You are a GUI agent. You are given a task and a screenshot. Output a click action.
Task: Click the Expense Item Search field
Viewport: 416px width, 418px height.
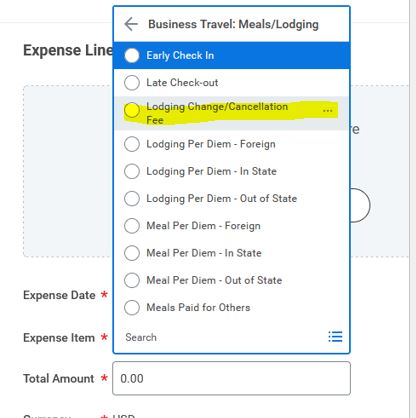(220, 337)
